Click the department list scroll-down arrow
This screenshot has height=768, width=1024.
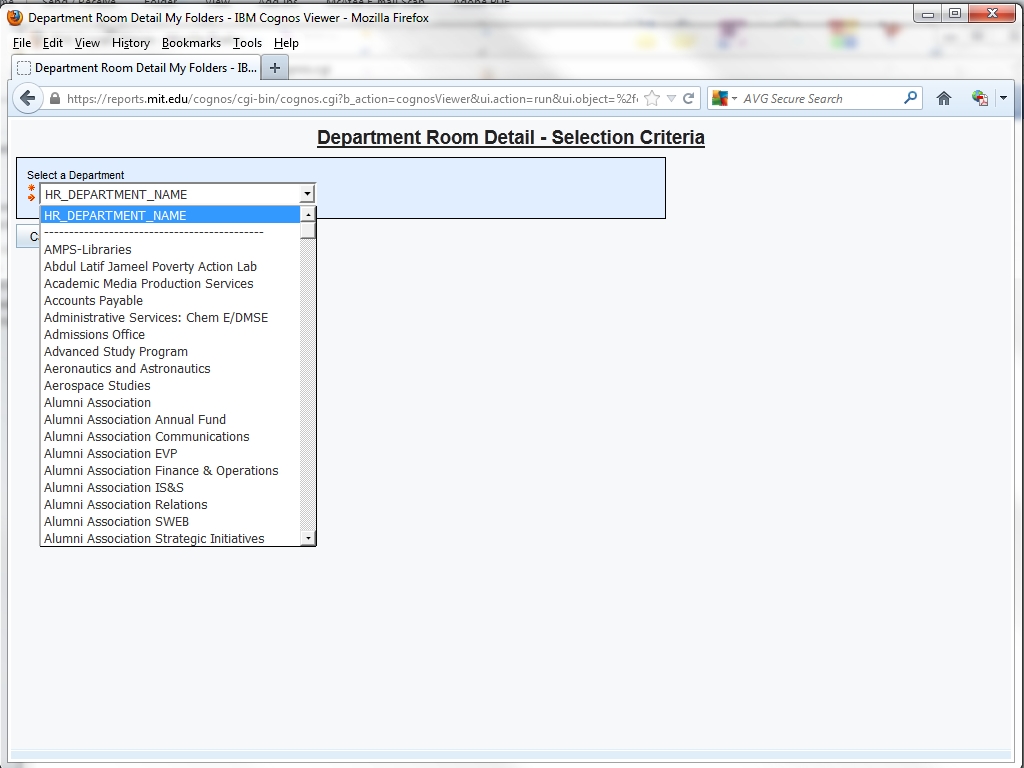308,538
